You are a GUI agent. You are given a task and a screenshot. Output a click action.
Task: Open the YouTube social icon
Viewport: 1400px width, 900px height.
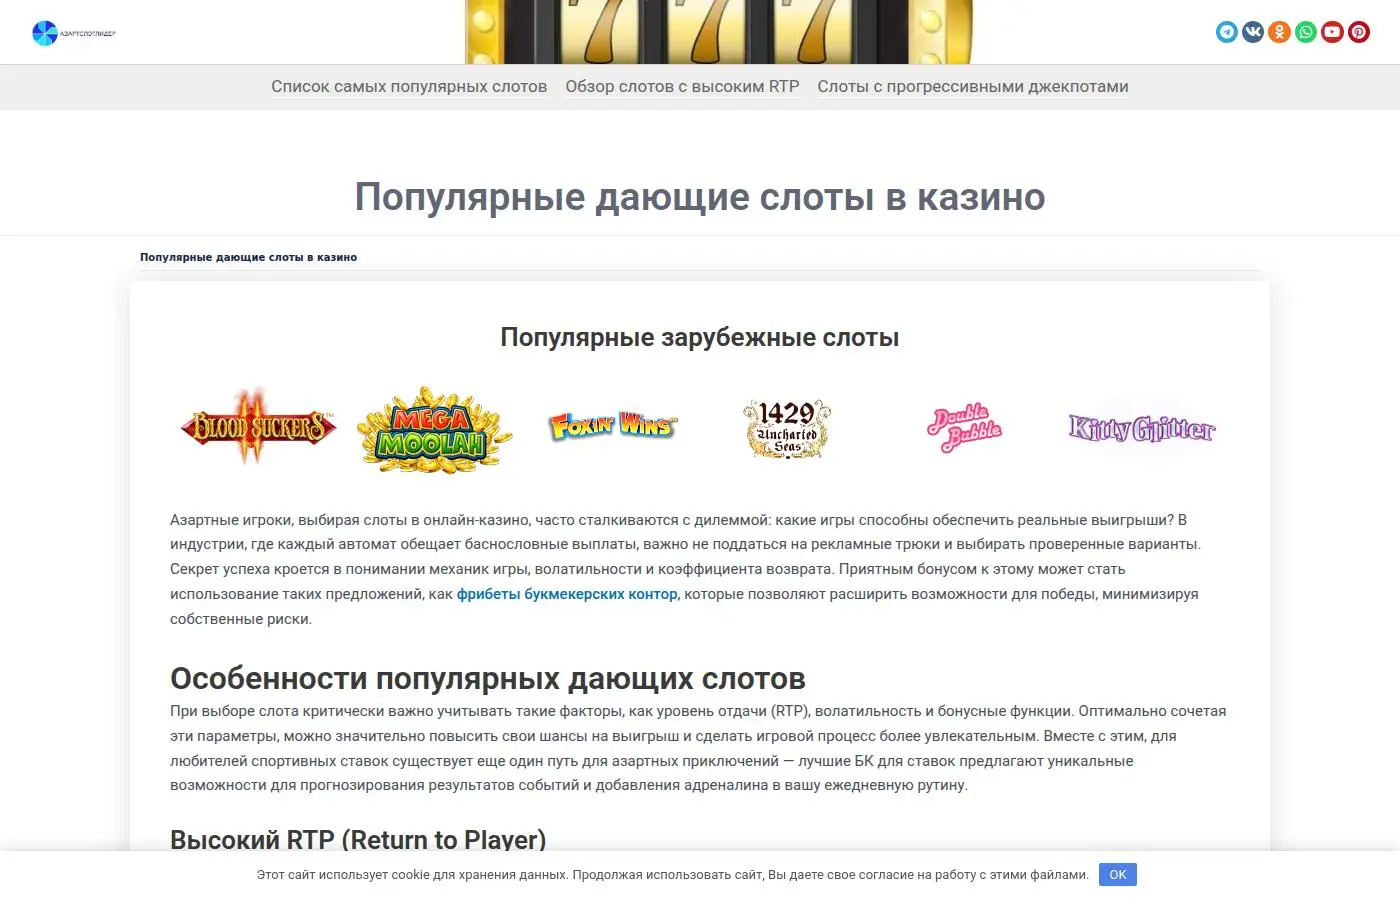(1332, 32)
